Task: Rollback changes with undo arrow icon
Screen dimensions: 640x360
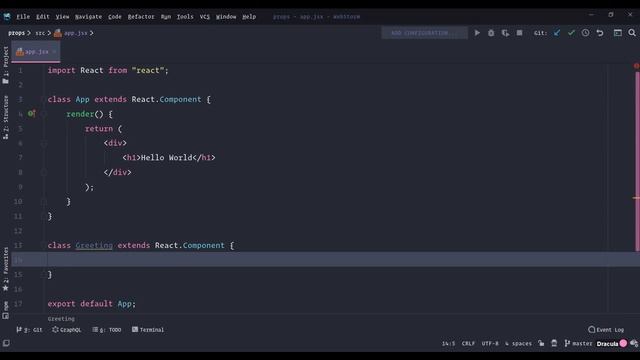Action: click(600, 33)
